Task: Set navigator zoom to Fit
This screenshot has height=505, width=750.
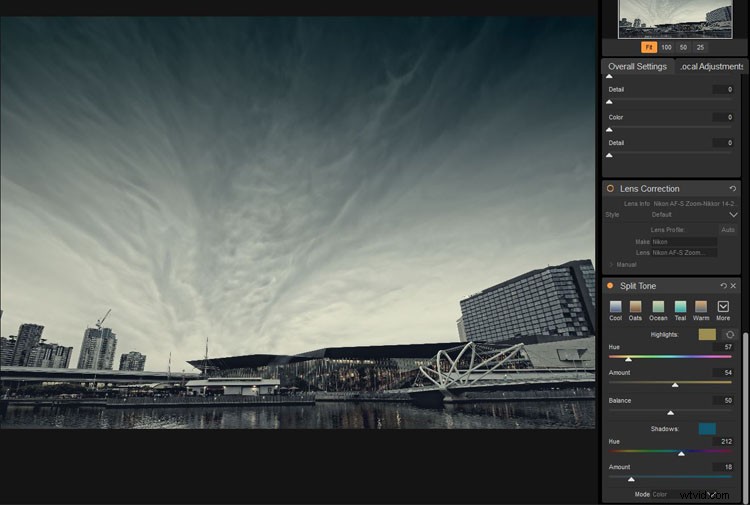Action: [x=649, y=47]
